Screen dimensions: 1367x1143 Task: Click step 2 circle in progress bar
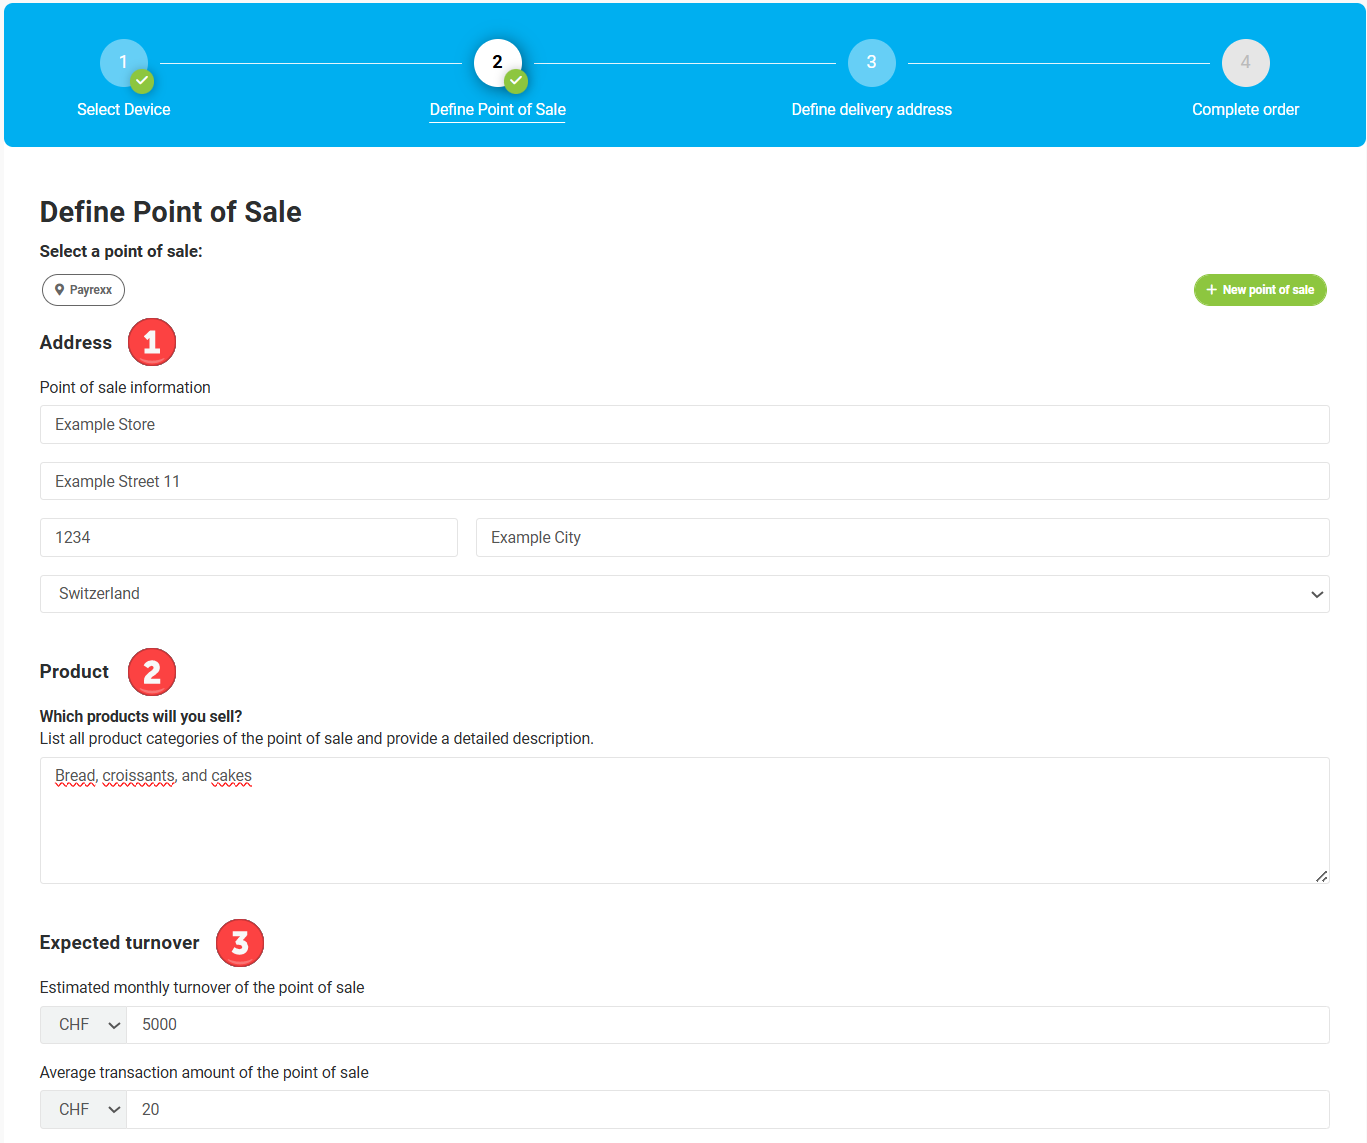pos(498,63)
